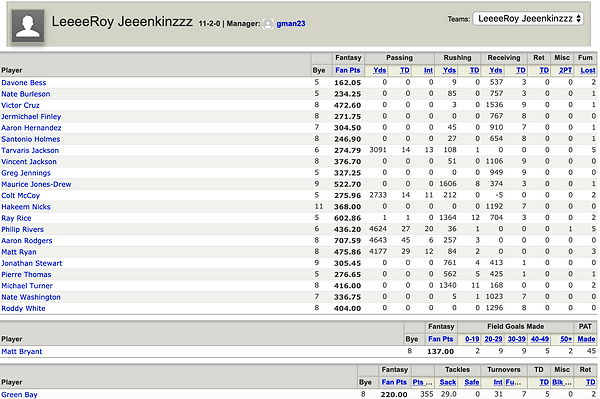
Task: Open Philip Rivers player link
Action: [22, 229]
